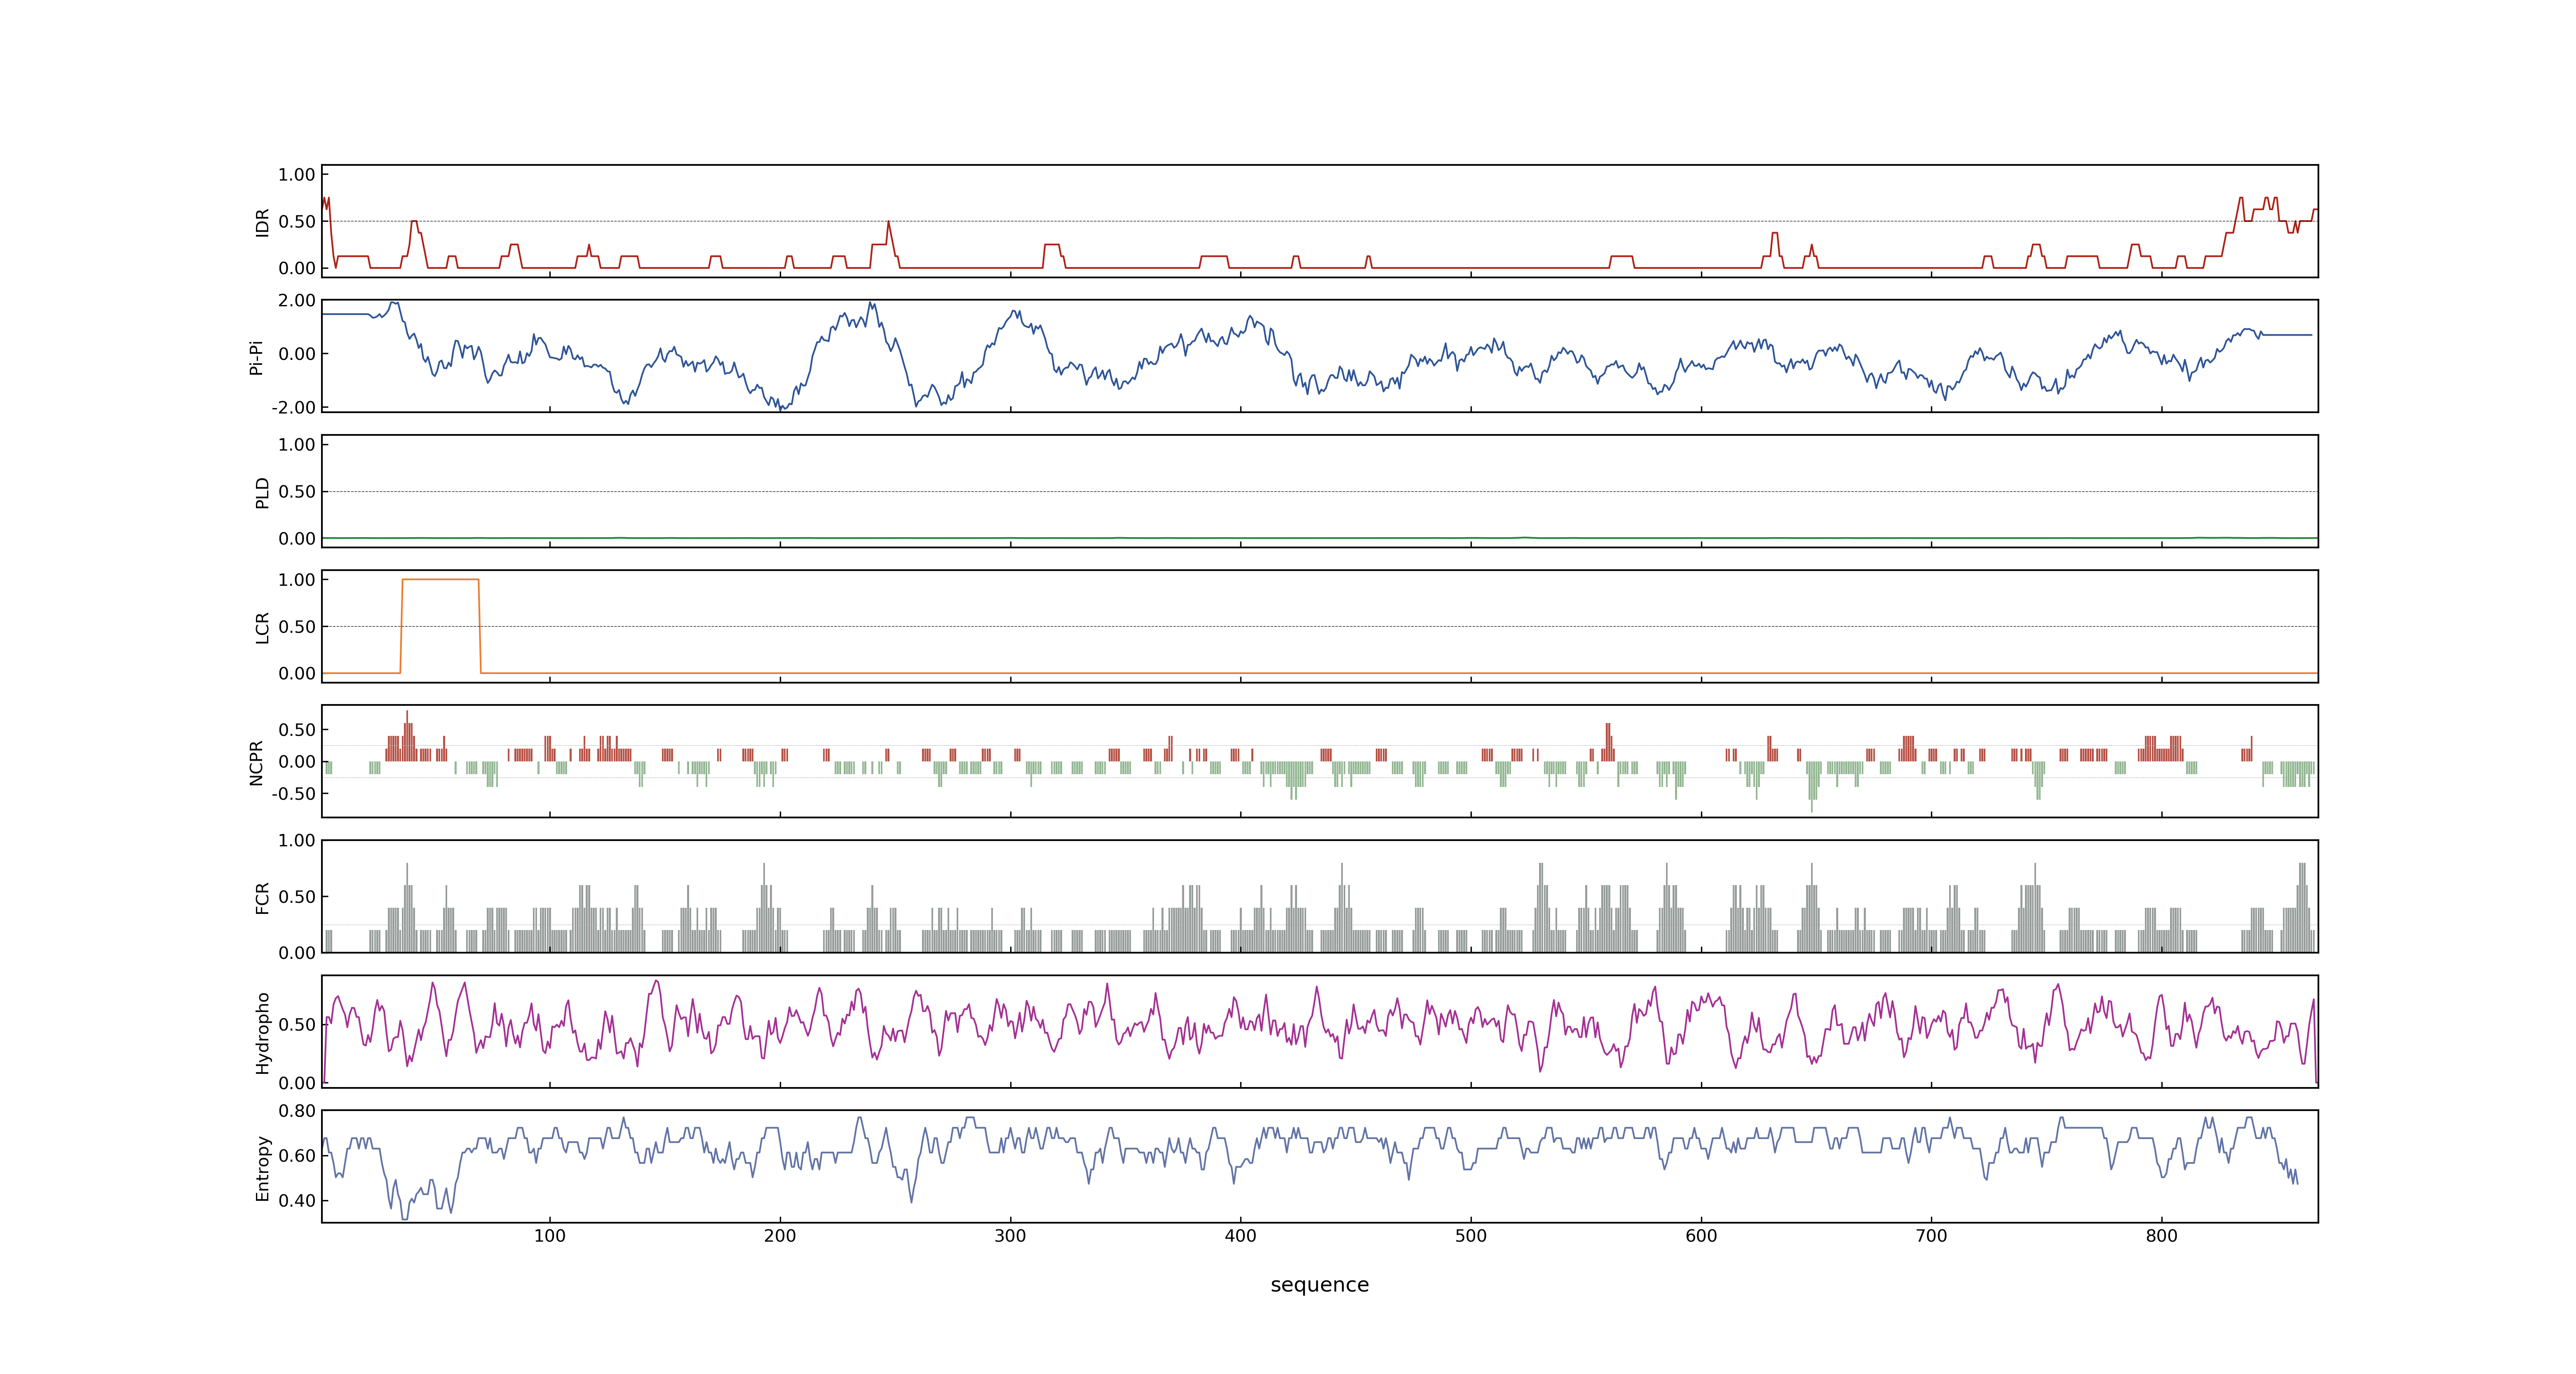This screenshot has height=1374, width=2576.
Task: Click the 1.00 tick of the PLD panel
Action: pos(297,445)
